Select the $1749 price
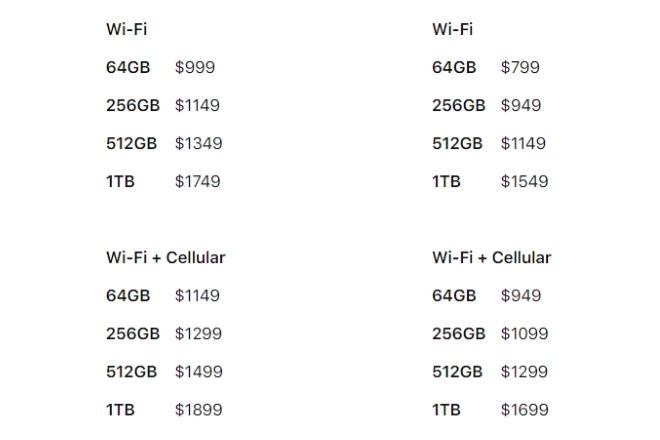The height and width of the screenshot is (440, 660). (198, 181)
